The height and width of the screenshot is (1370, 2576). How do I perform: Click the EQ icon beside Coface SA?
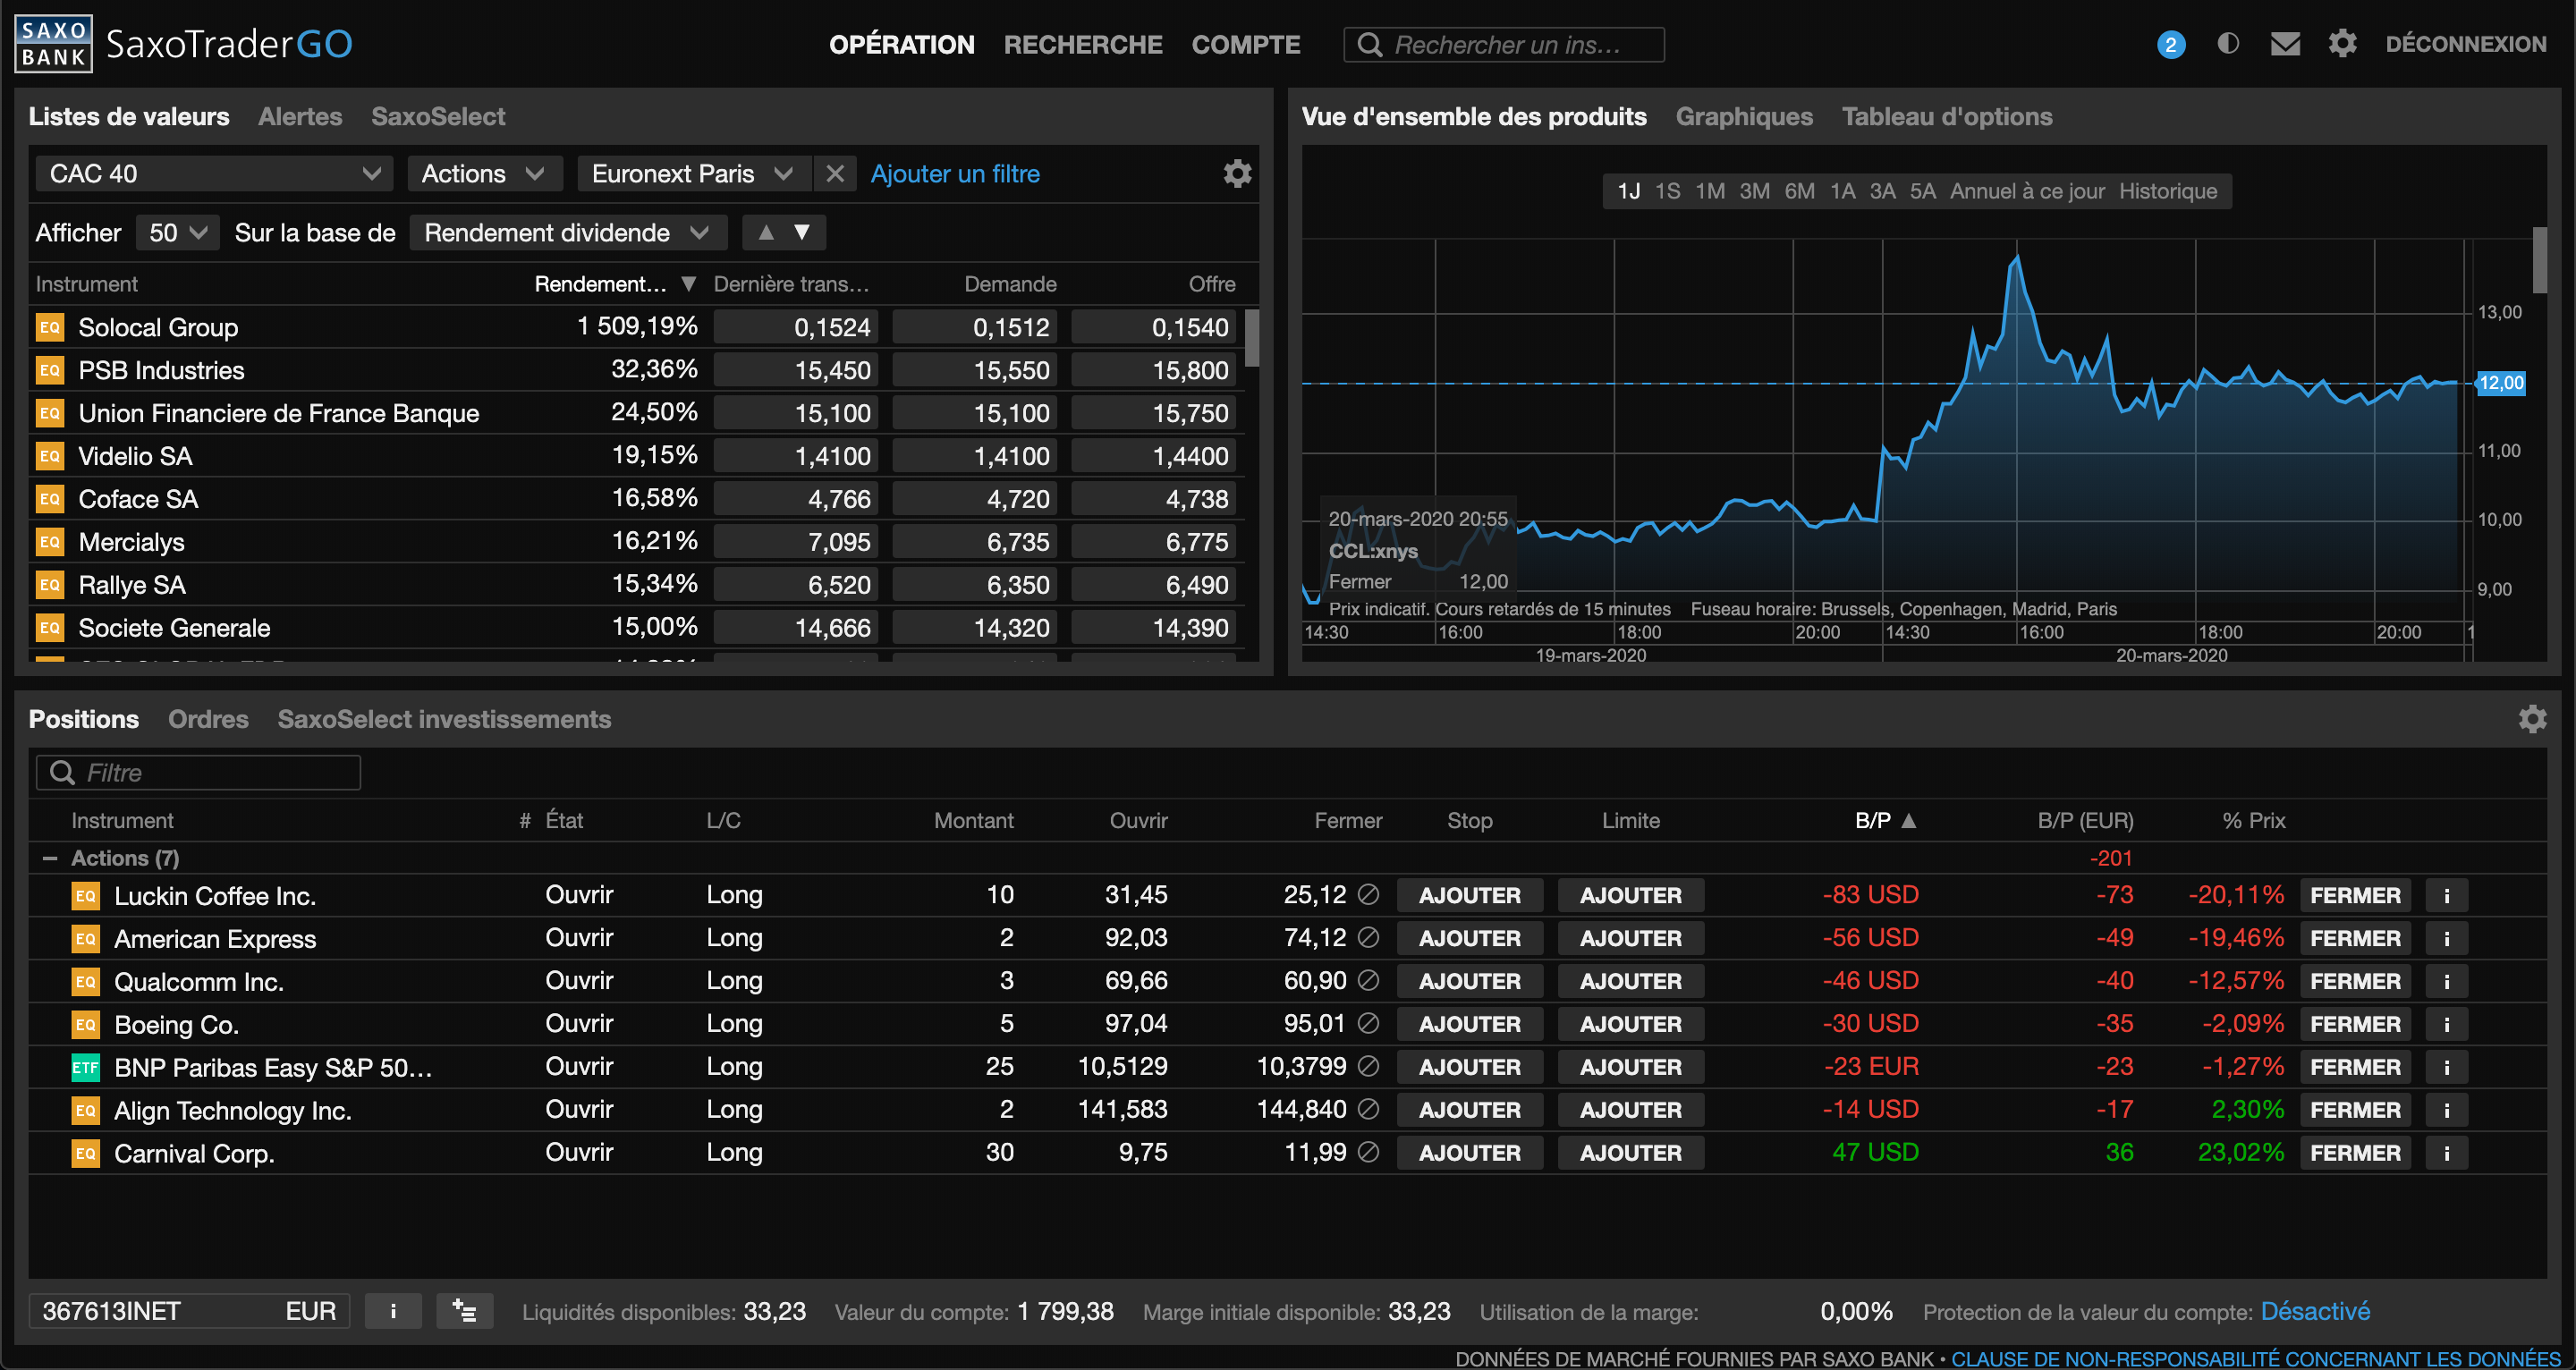coord(50,499)
